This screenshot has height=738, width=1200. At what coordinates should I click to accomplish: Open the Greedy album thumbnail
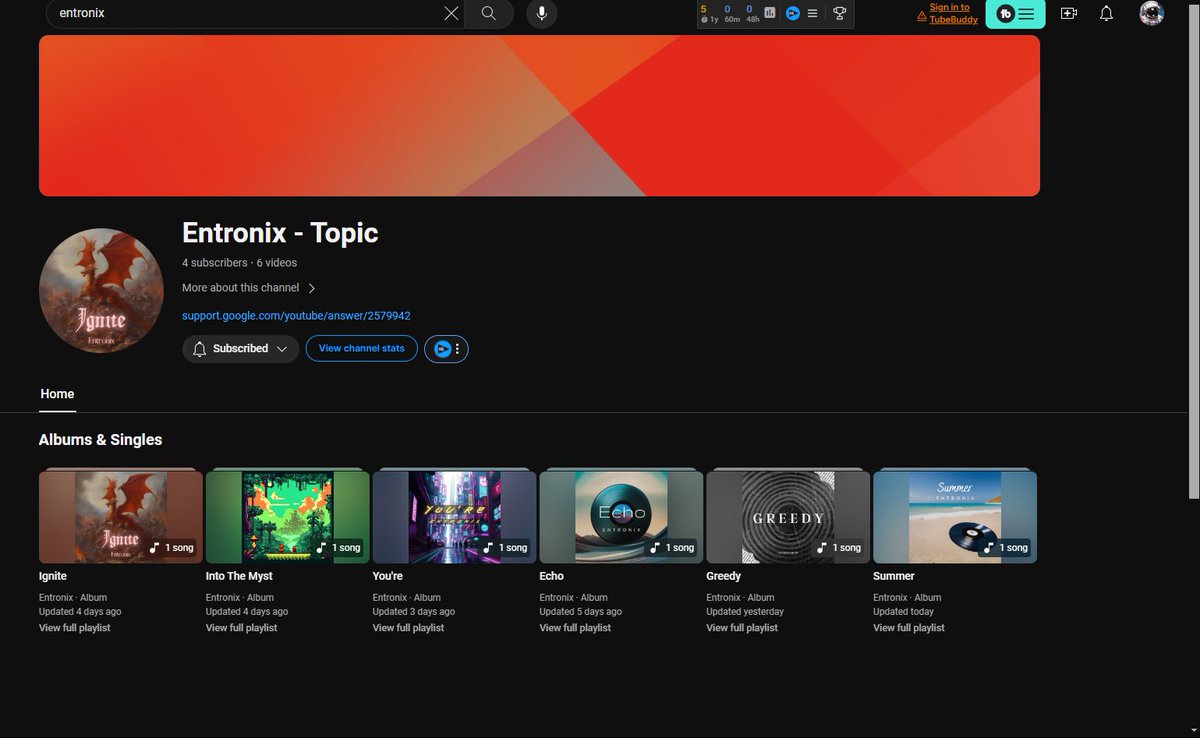[788, 517]
